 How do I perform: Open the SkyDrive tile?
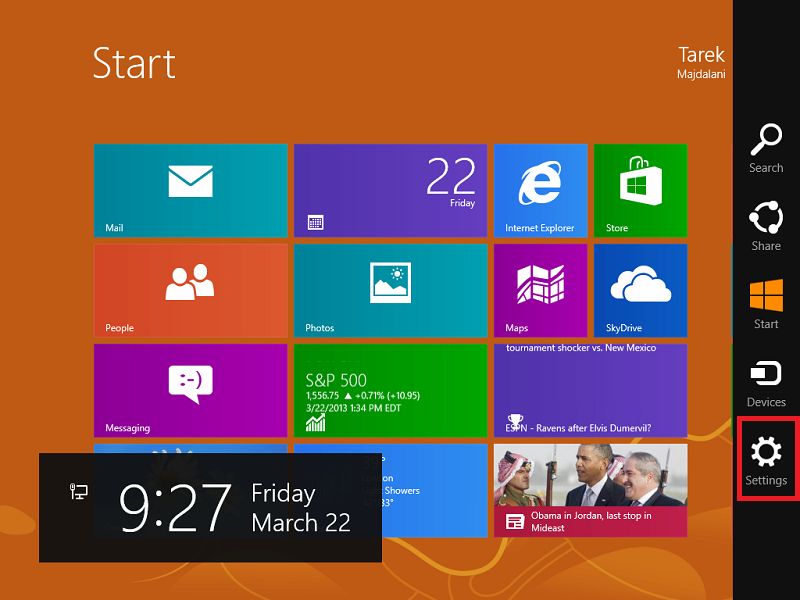(640, 290)
